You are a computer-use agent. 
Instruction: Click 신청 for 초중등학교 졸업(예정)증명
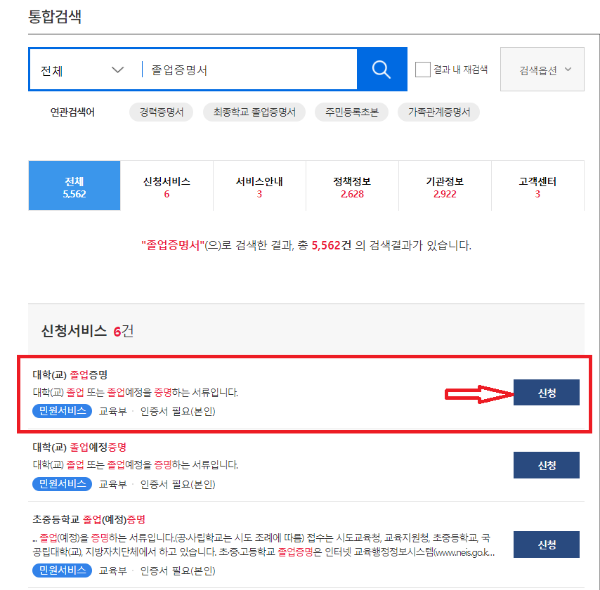click(546, 544)
